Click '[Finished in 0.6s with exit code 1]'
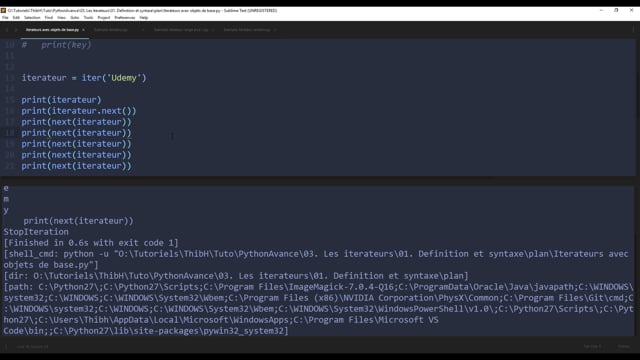Viewport: 640px width, 360px height. [x=91, y=243]
